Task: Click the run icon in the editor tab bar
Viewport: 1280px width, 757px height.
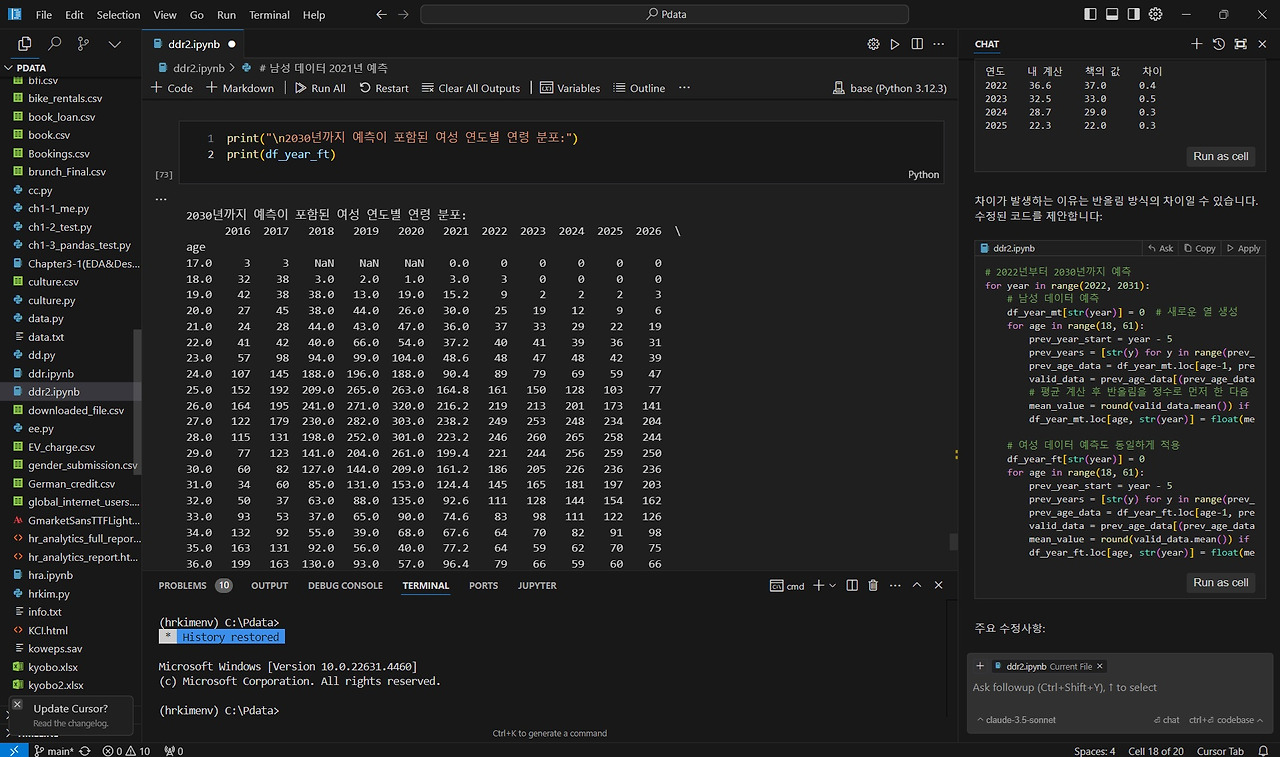Action: (x=895, y=44)
